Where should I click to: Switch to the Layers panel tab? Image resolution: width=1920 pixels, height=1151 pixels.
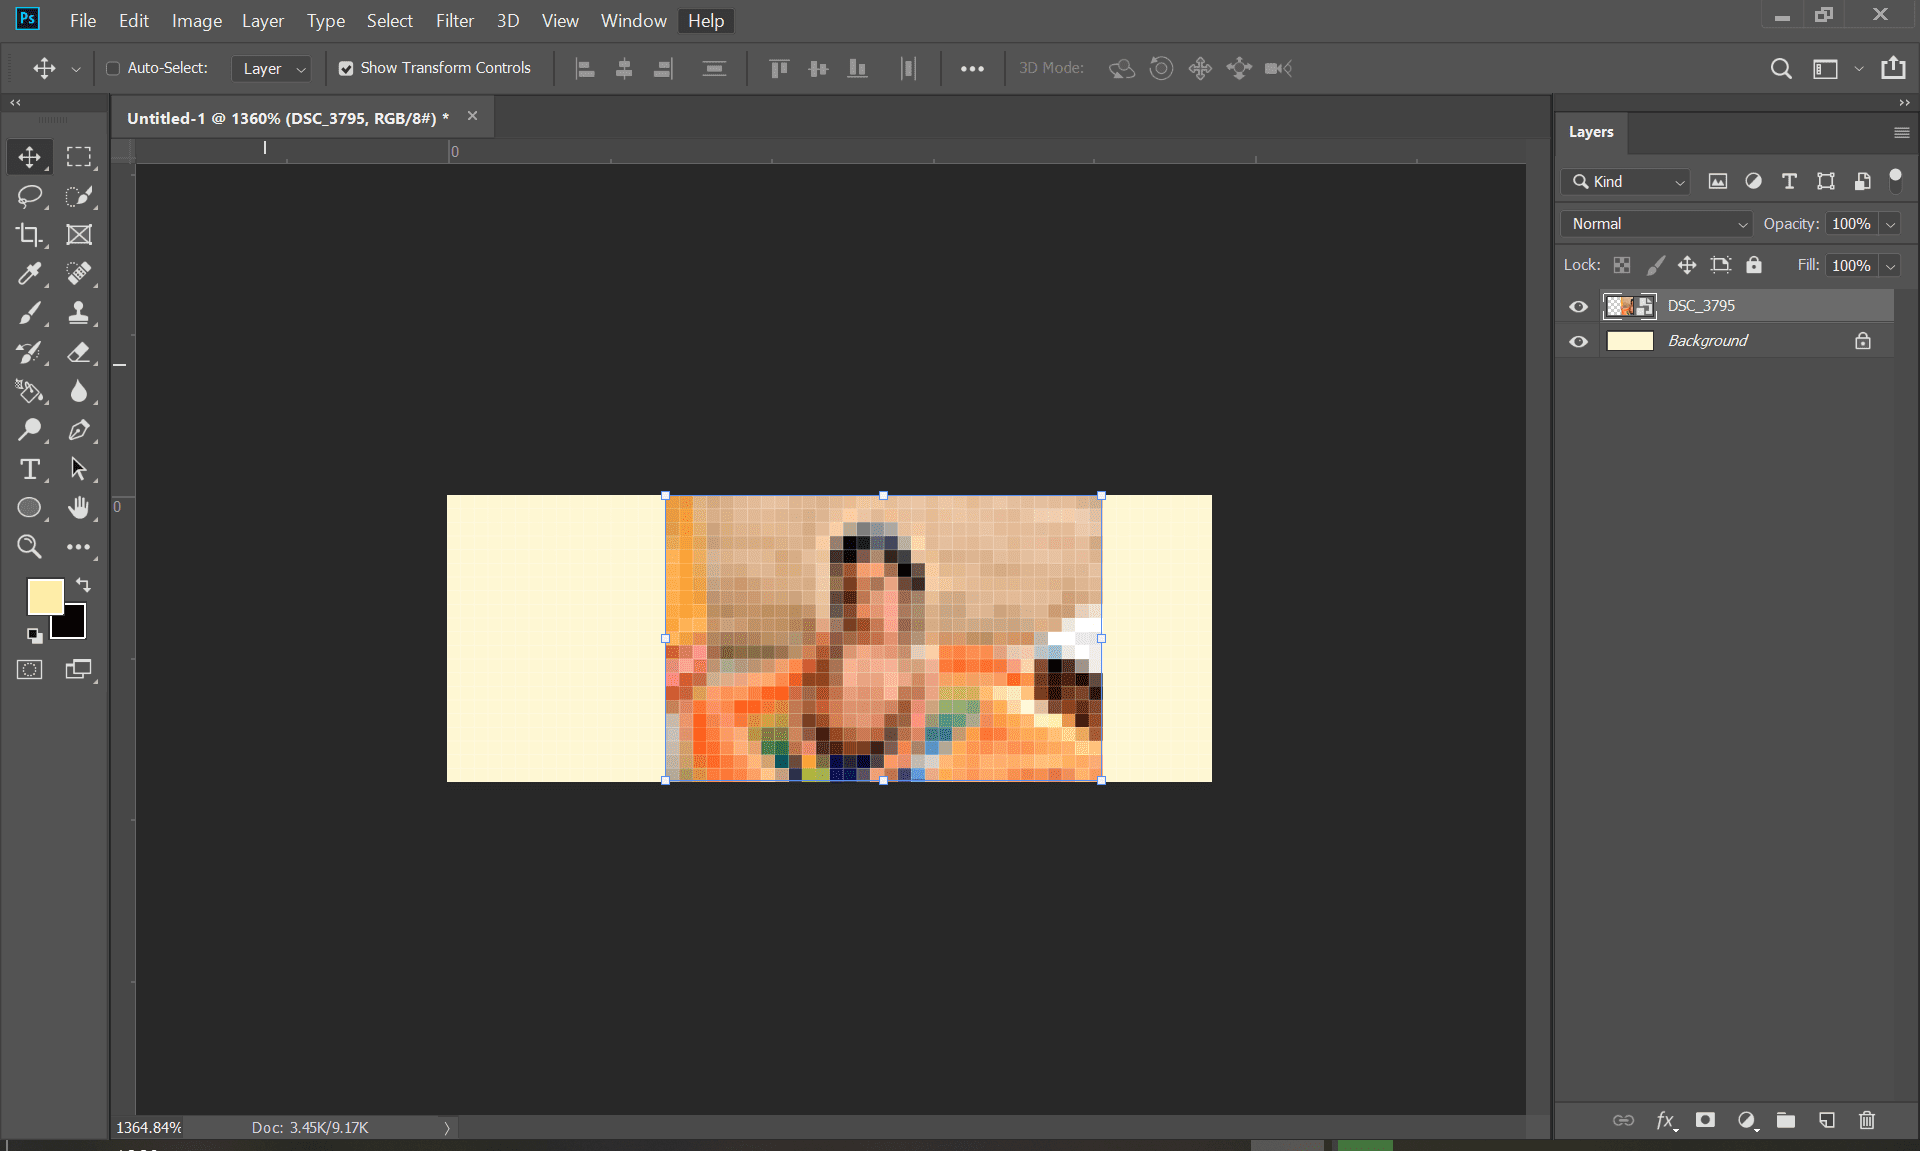[x=1590, y=132]
